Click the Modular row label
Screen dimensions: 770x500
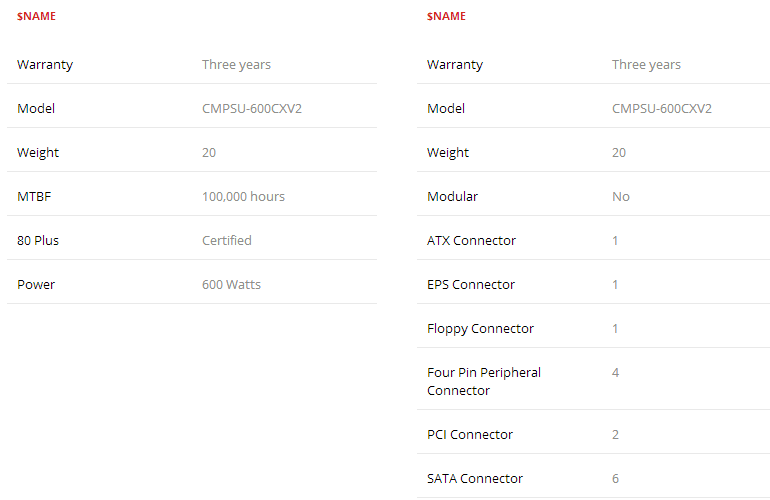click(x=452, y=196)
